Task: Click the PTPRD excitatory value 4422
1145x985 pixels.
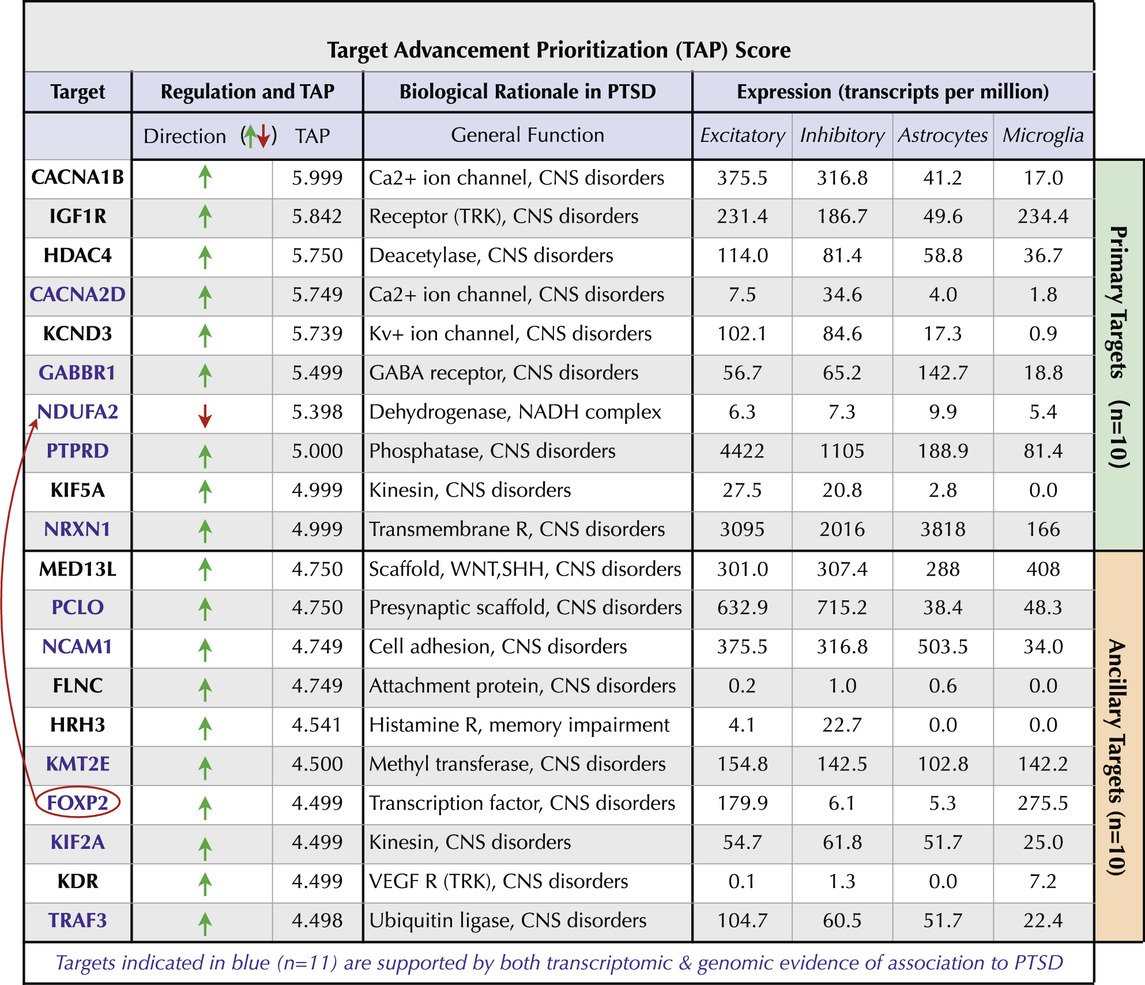Action: point(742,452)
